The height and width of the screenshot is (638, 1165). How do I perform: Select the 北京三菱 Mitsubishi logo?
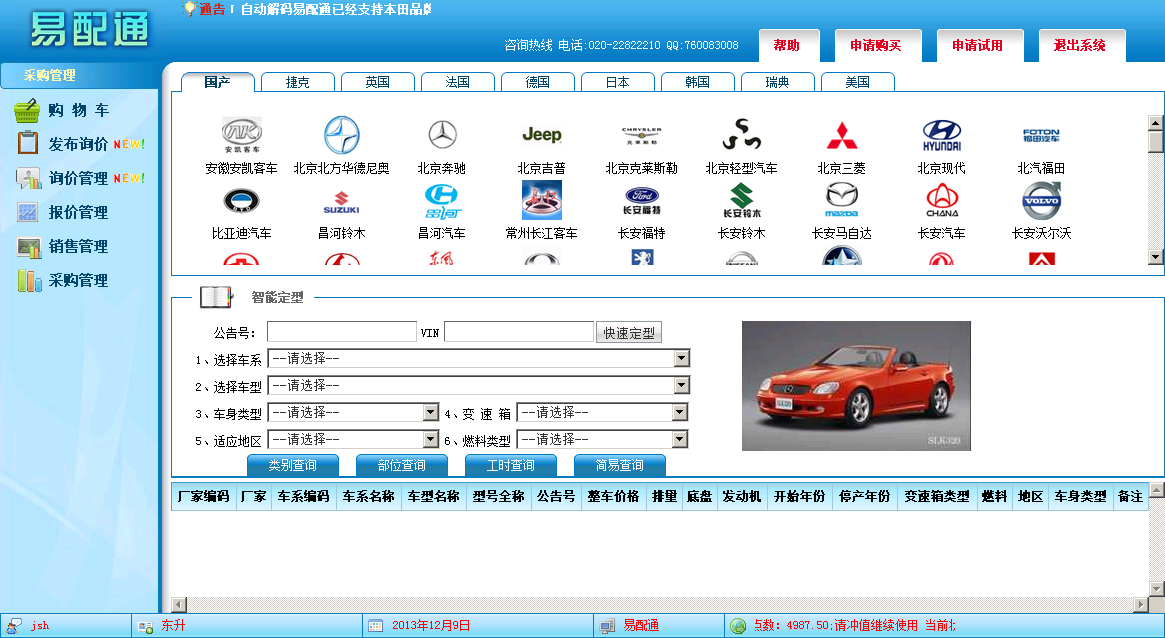click(842, 135)
